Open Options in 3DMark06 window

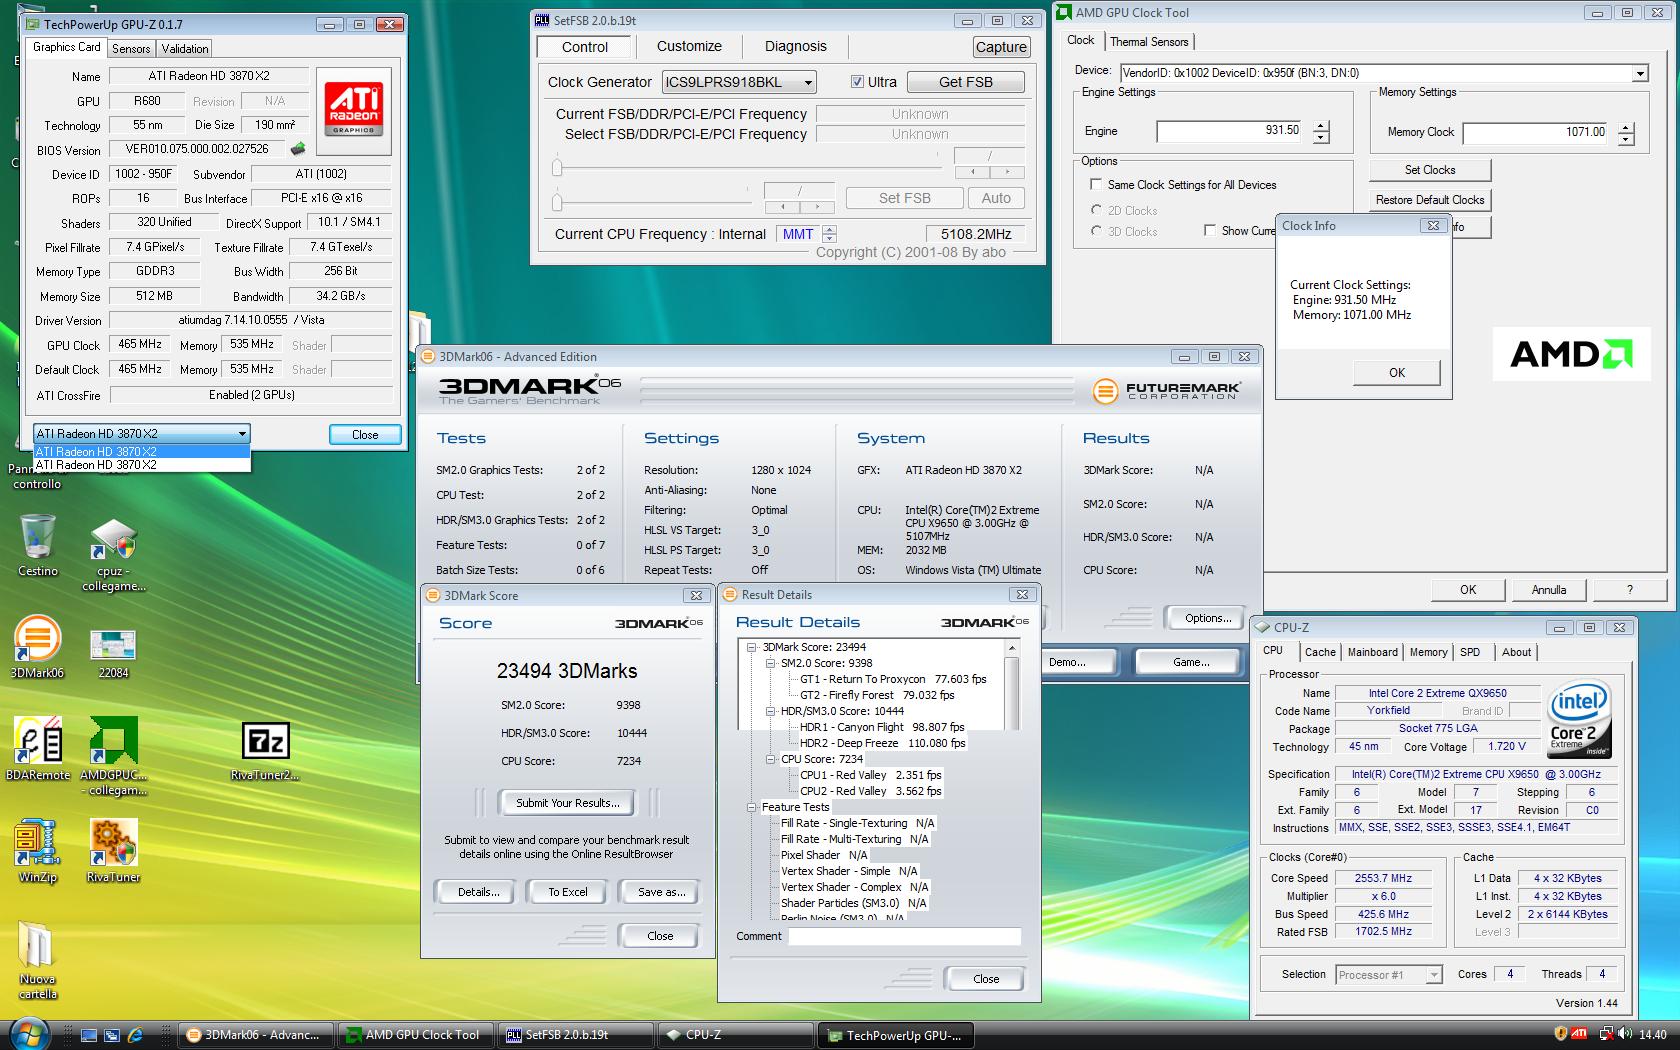coord(1207,618)
